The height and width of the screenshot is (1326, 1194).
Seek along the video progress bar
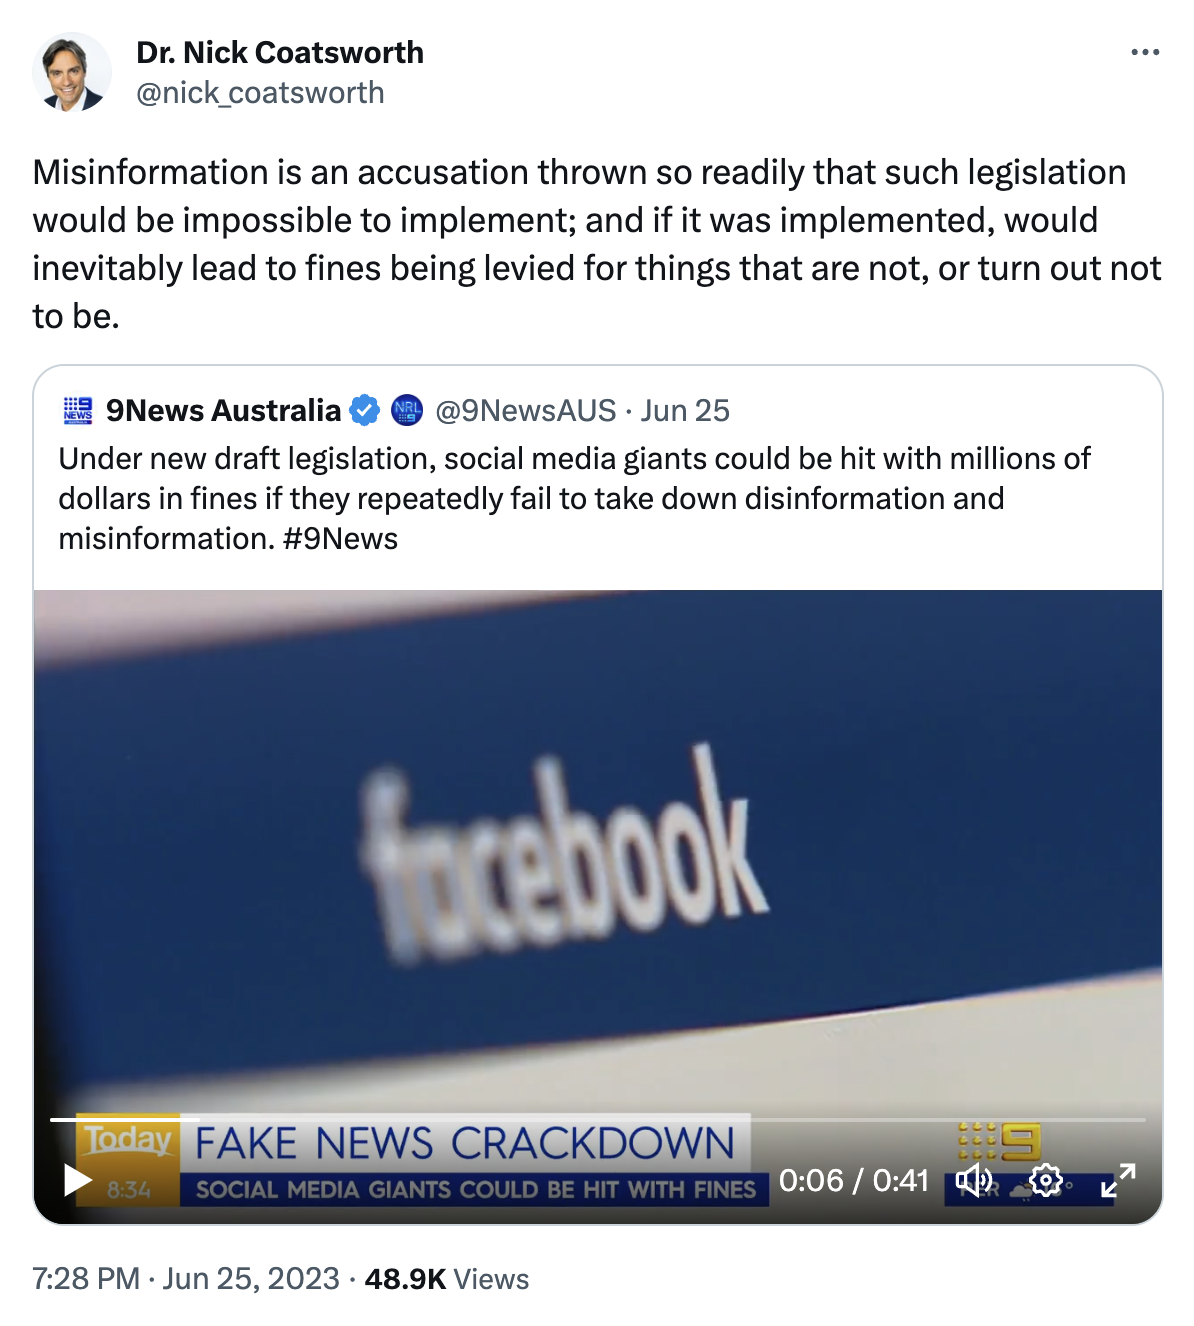tap(598, 1119)
